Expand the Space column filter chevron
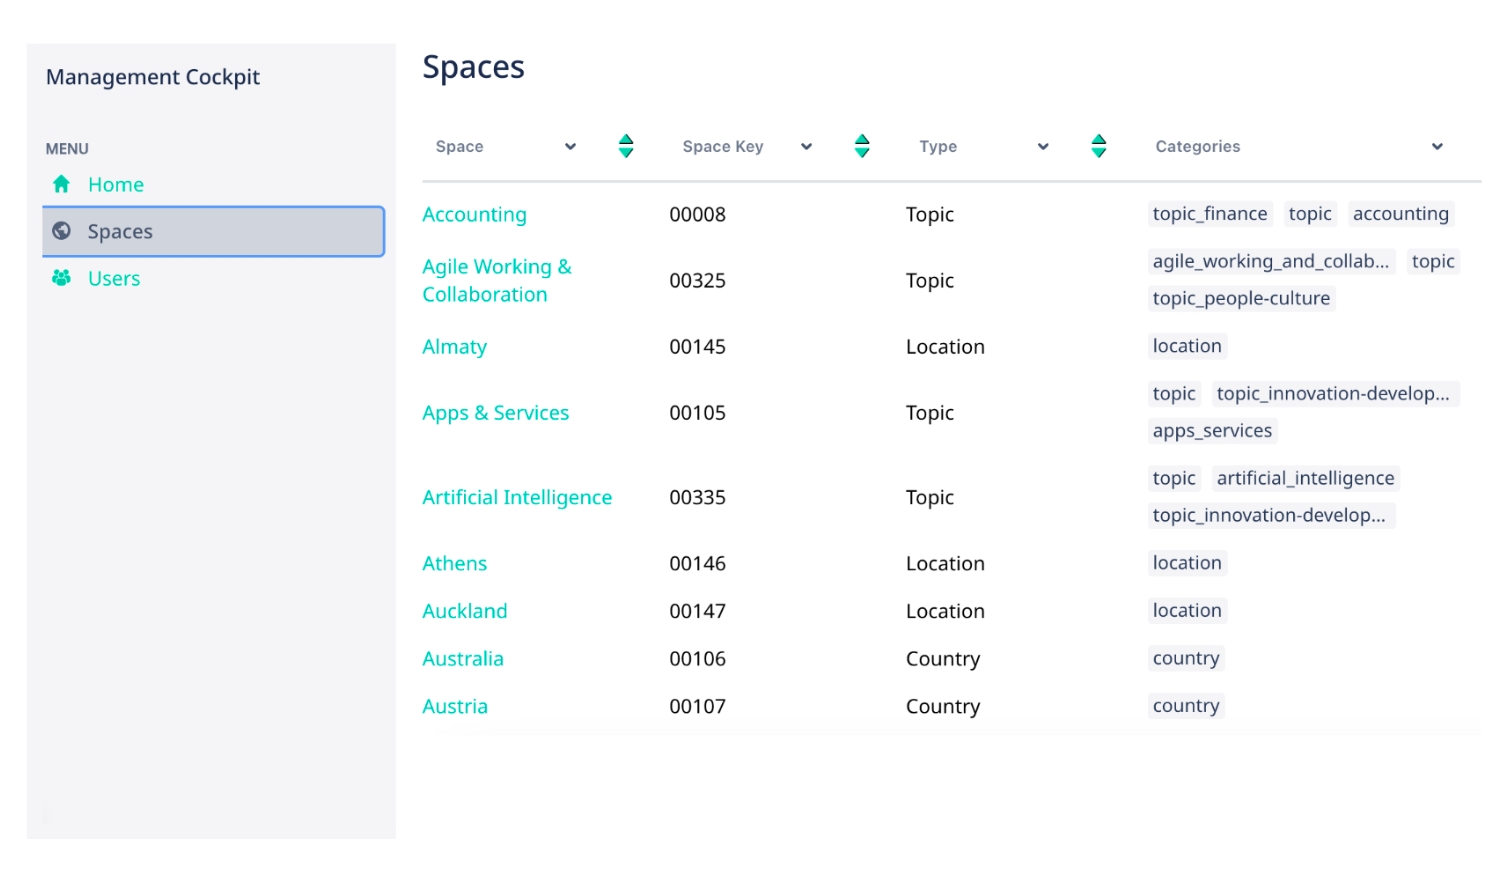This screenshot has width=1500, height=880. (570, 147)
